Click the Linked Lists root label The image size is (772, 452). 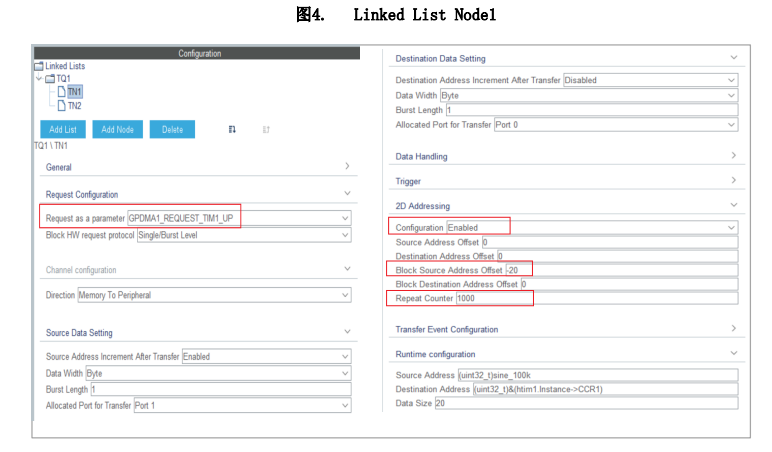pos(65,66)
